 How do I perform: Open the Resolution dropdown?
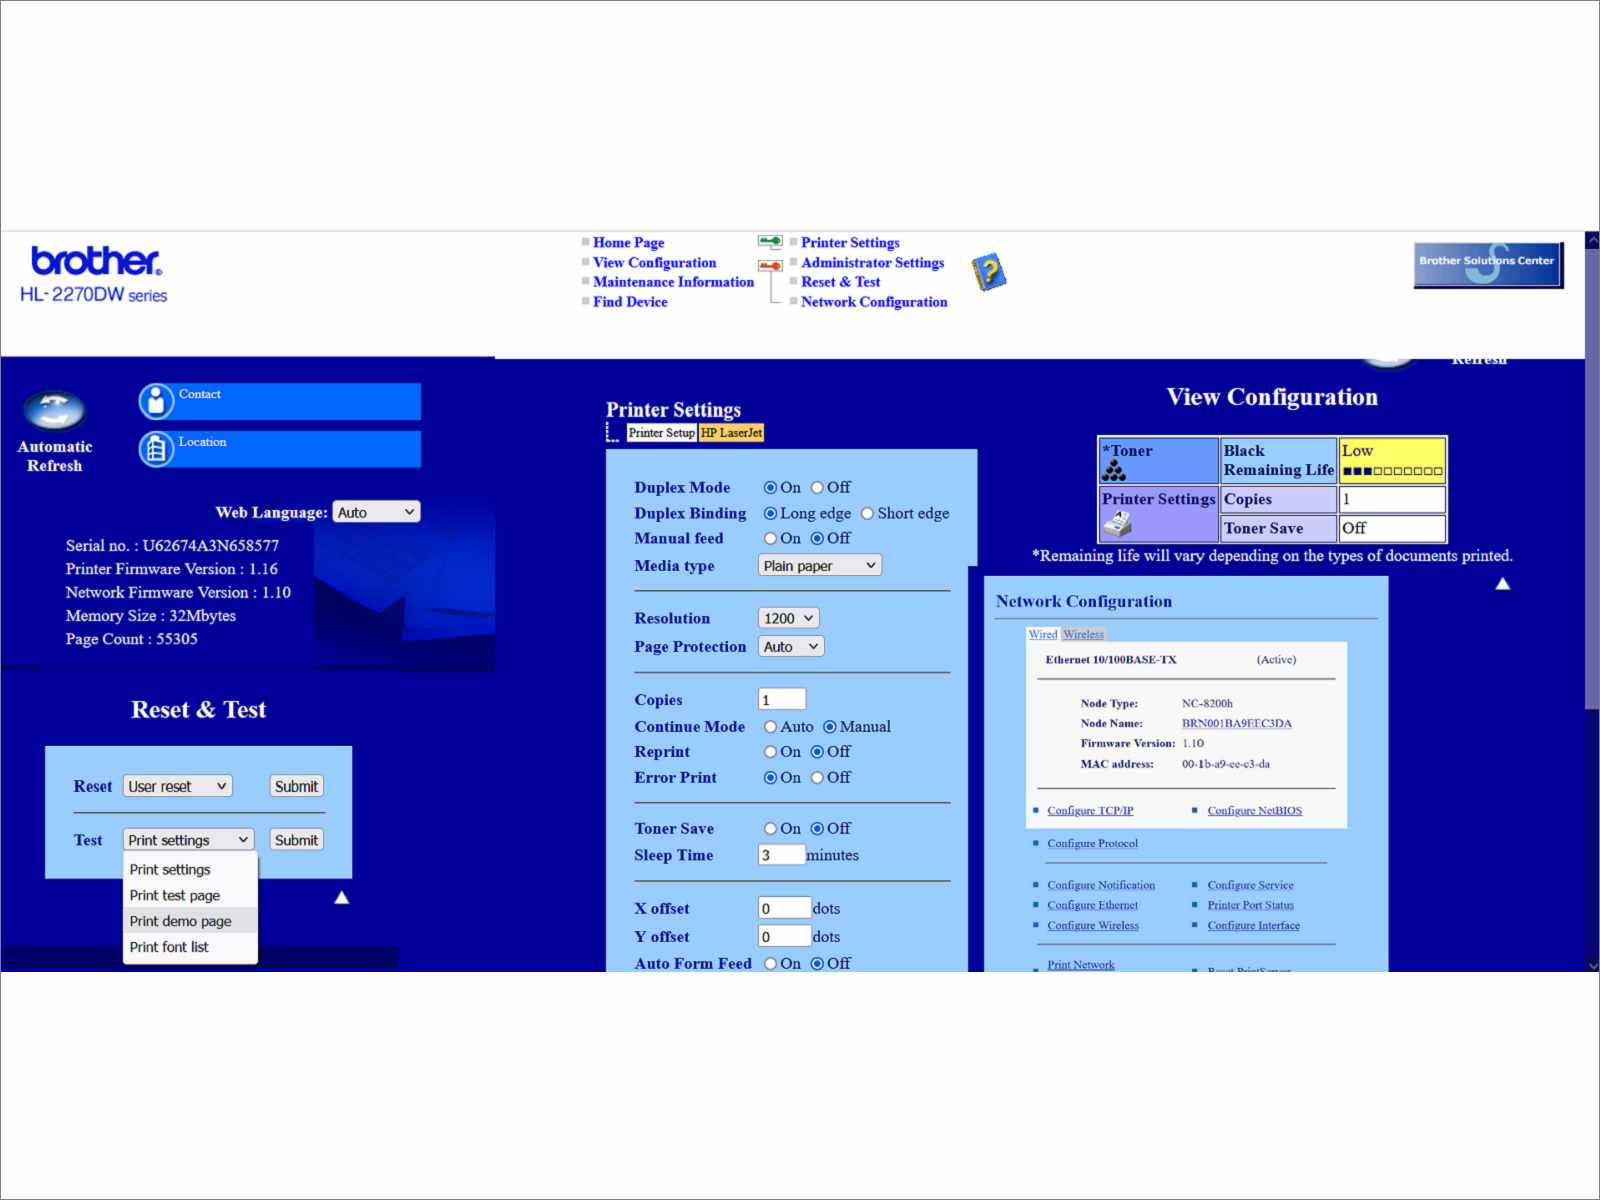click(x=789, y=618)
